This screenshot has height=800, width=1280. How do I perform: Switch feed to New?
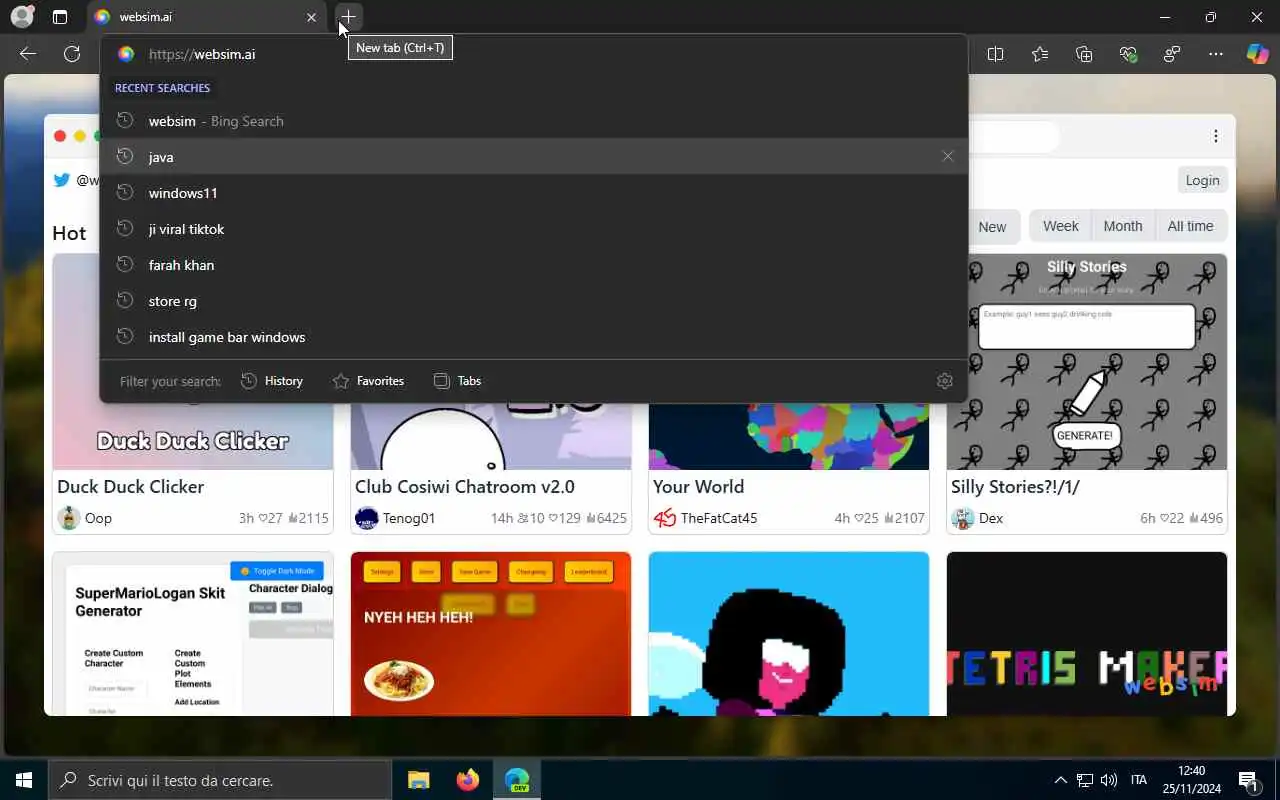[992, 227]
